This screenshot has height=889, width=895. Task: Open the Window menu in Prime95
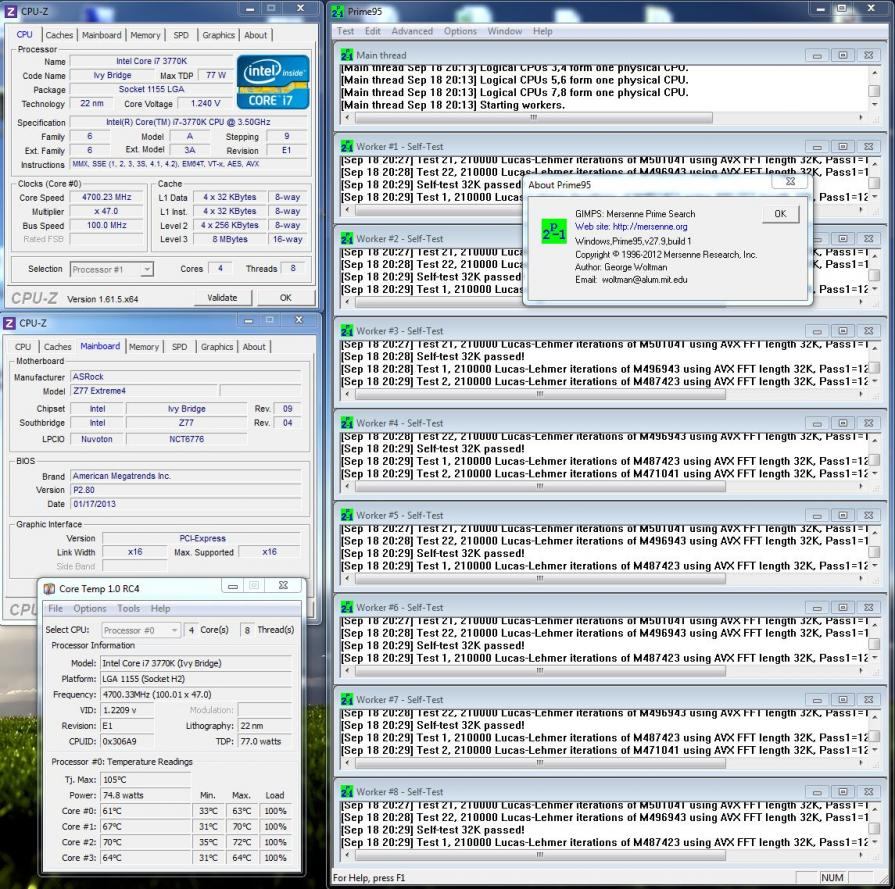click(x=505, y=31)
